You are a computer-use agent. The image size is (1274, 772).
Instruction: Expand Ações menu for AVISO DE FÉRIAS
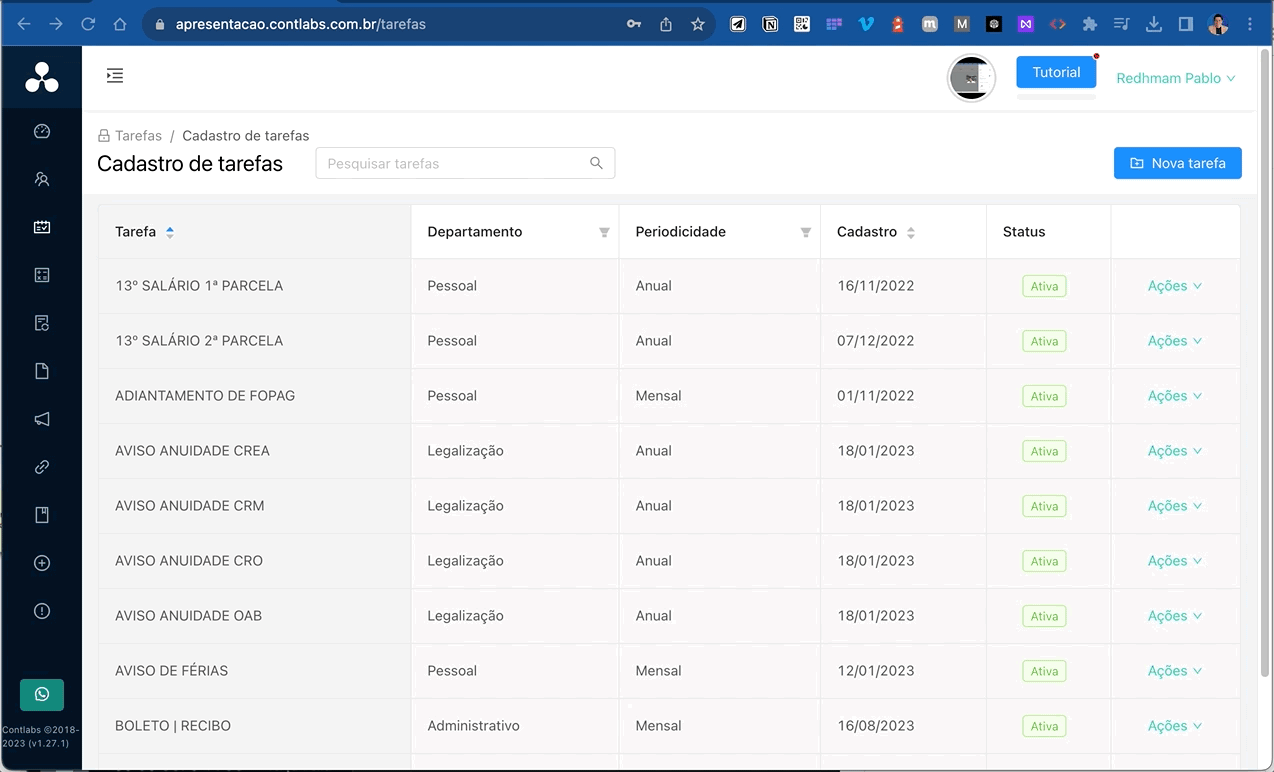[1174, 671]
